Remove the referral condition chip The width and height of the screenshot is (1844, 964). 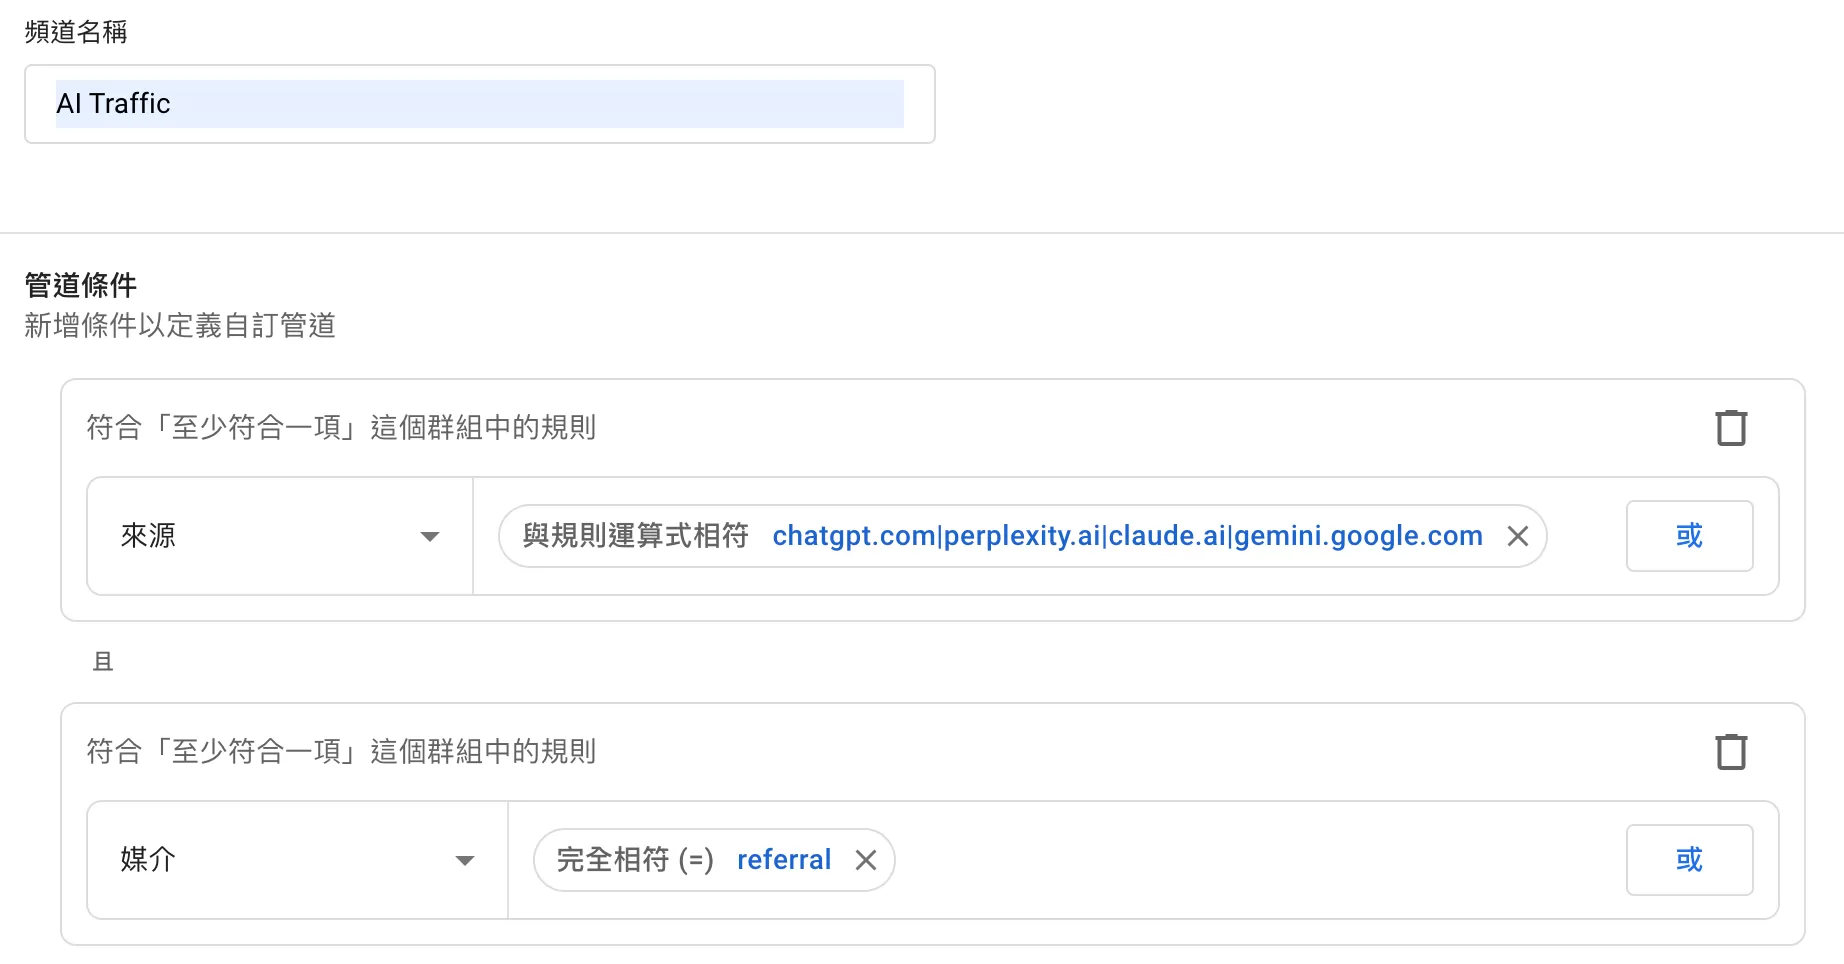pos(866,860)
